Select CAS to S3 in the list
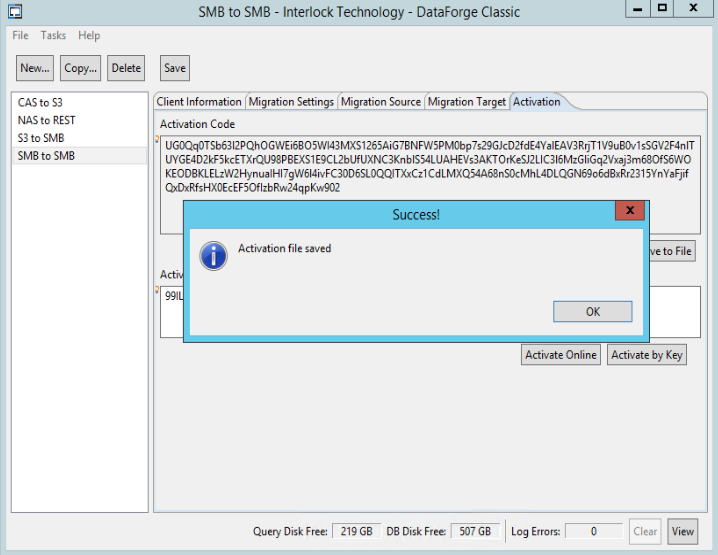This screenshot has width=718, height=555. 40,102
